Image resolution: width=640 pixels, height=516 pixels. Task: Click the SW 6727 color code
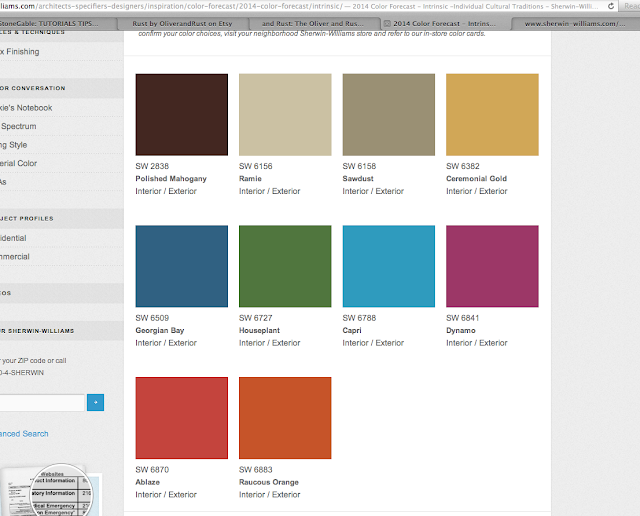point(256,318)
